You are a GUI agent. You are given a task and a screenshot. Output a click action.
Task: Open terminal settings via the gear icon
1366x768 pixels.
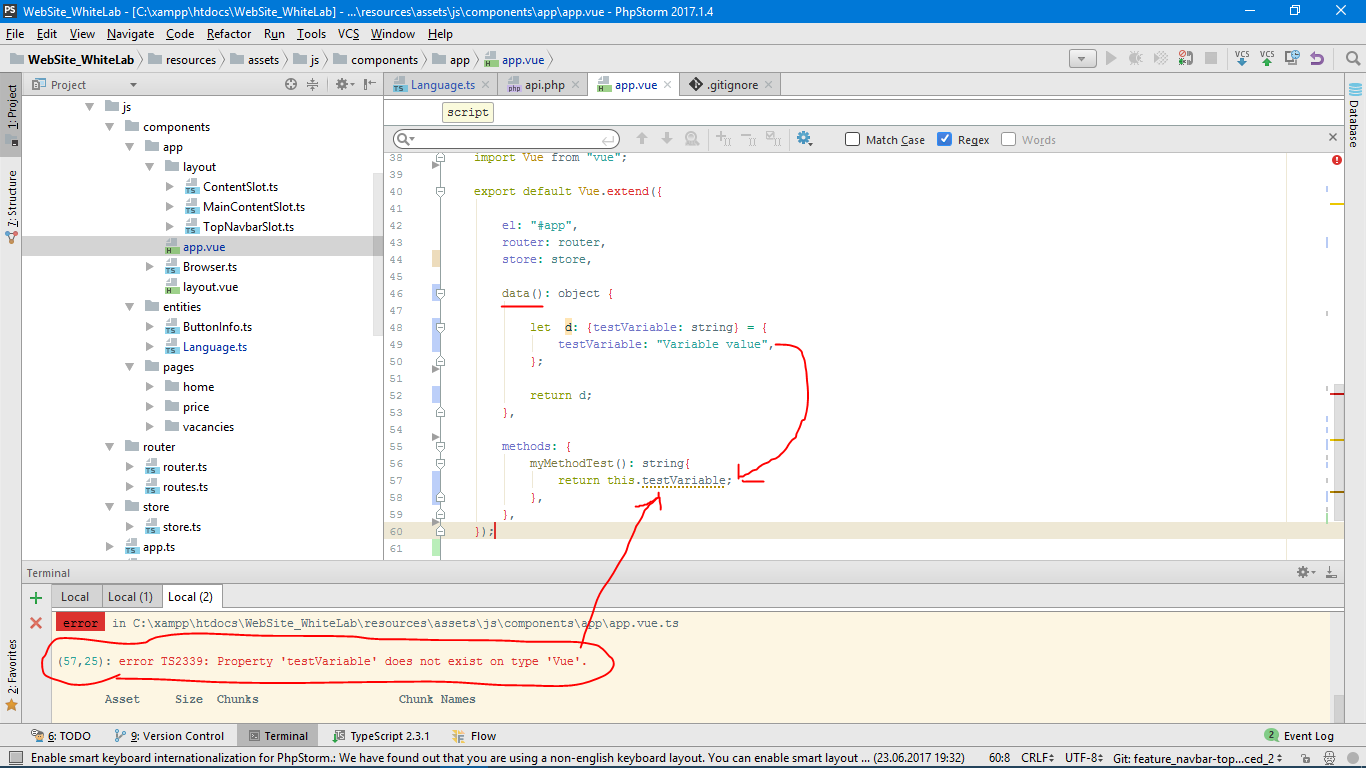[1304, 572]
